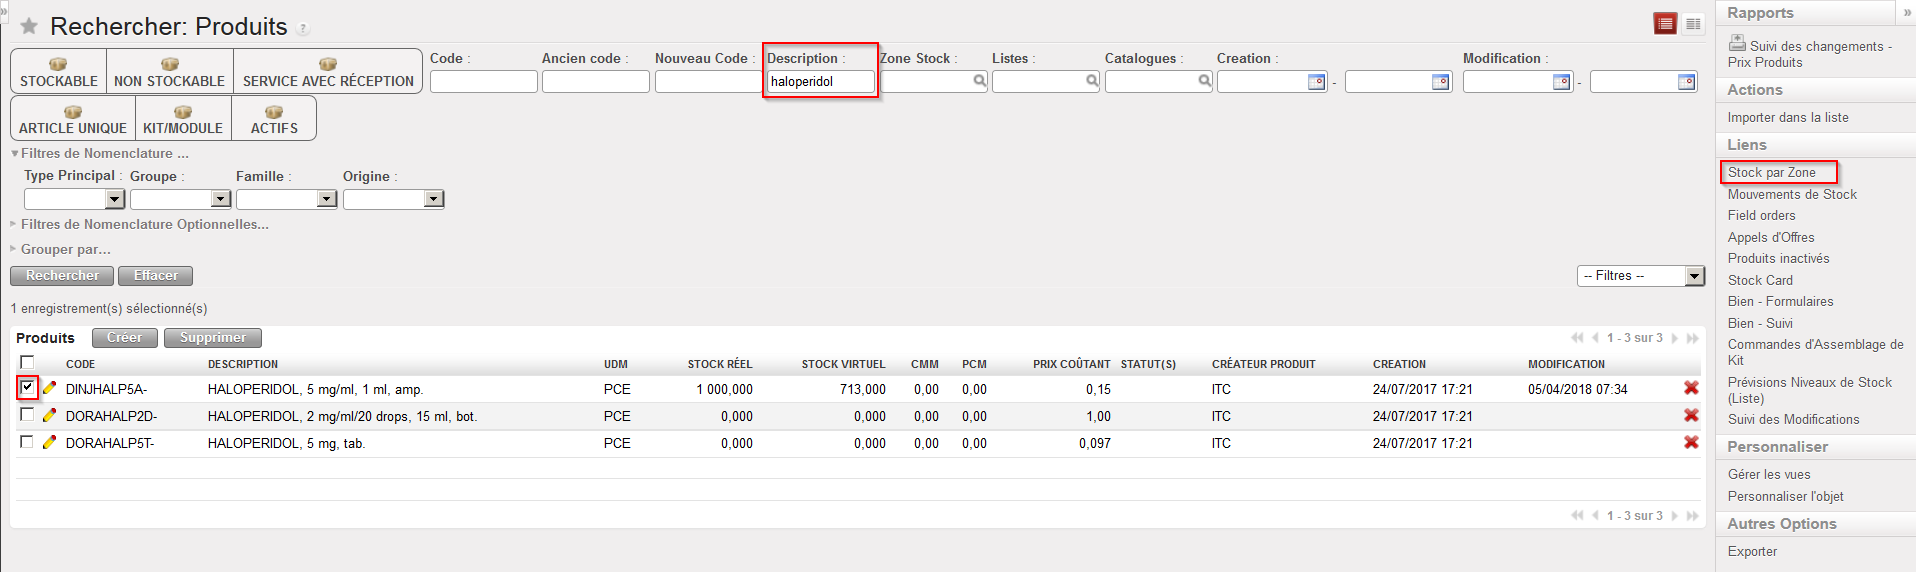Open the Type Principal dropdown
The height and width of the screenshot is (572, 1916).
[115, 199]
